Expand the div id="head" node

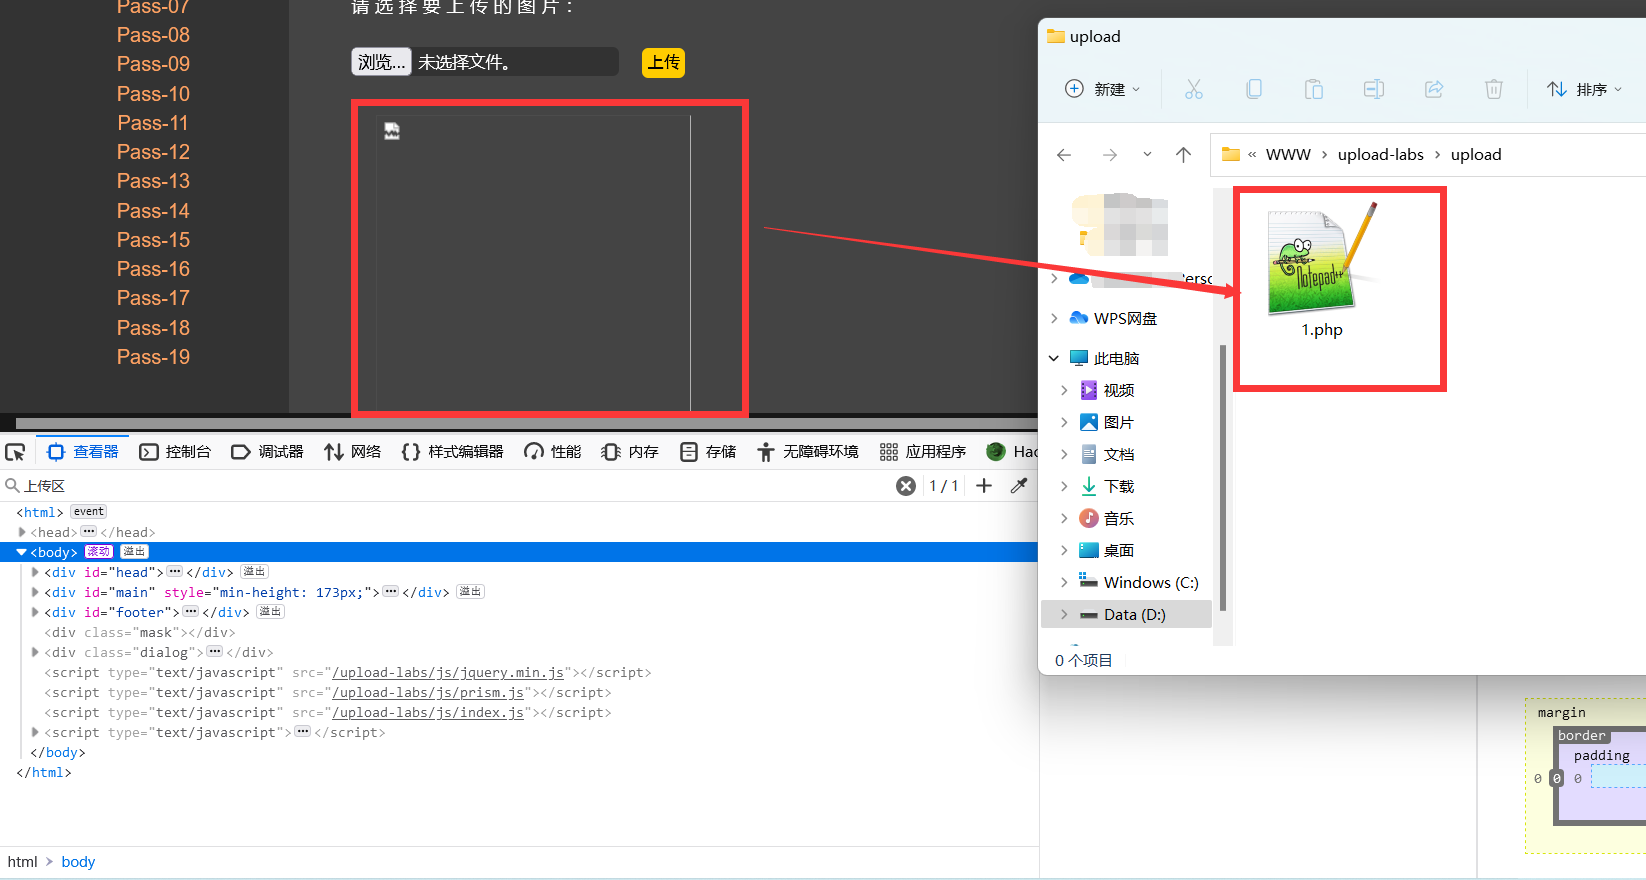pyautogui.click(x=35, y=572)
